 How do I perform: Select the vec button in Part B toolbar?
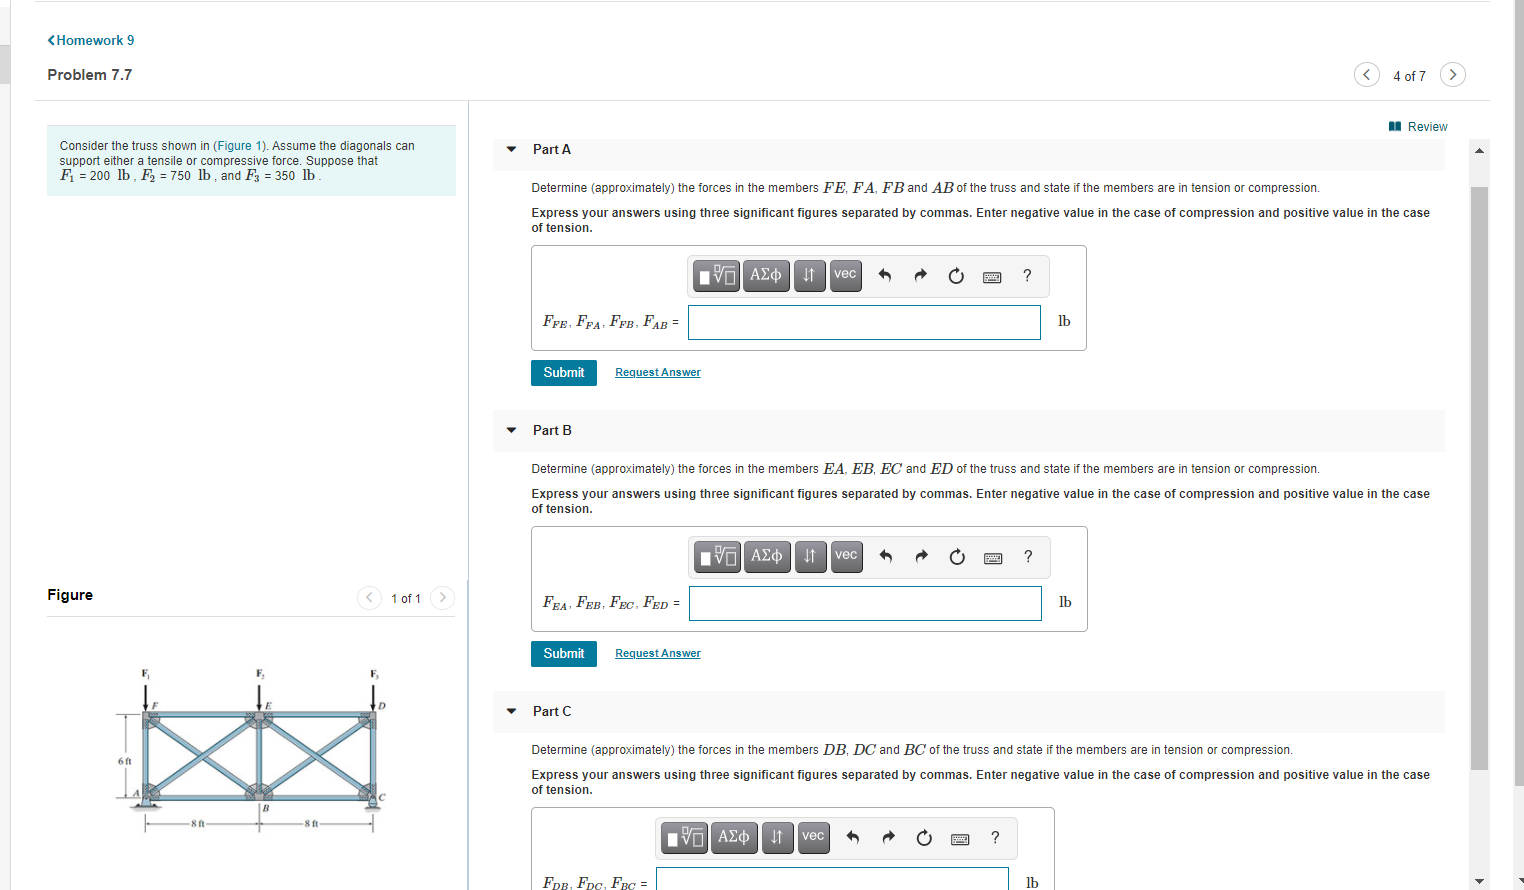point(846,556)
